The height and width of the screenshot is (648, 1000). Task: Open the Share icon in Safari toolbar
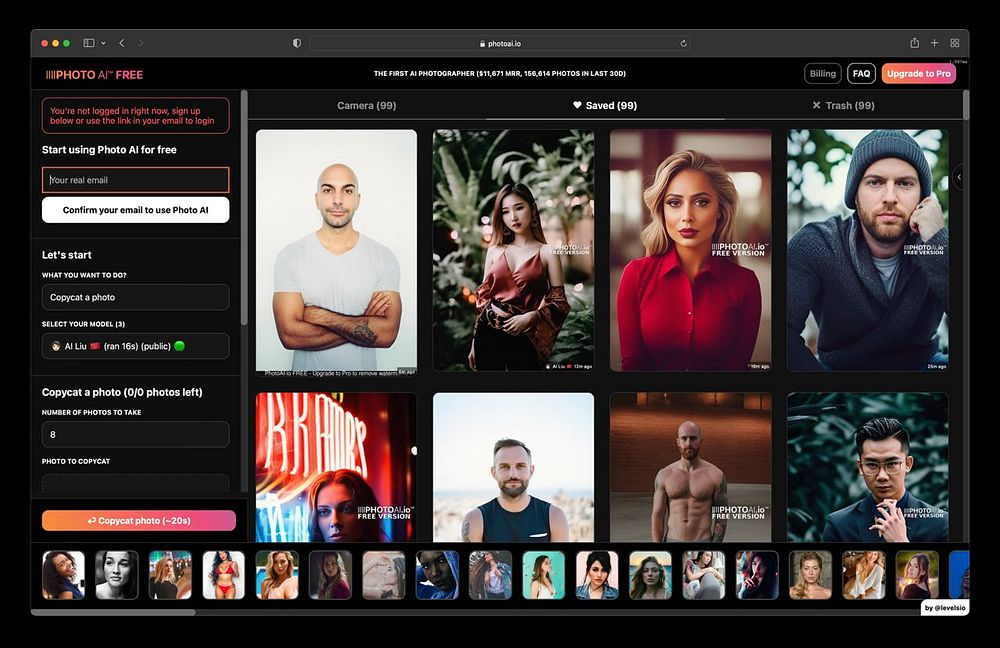click(915, 43)
